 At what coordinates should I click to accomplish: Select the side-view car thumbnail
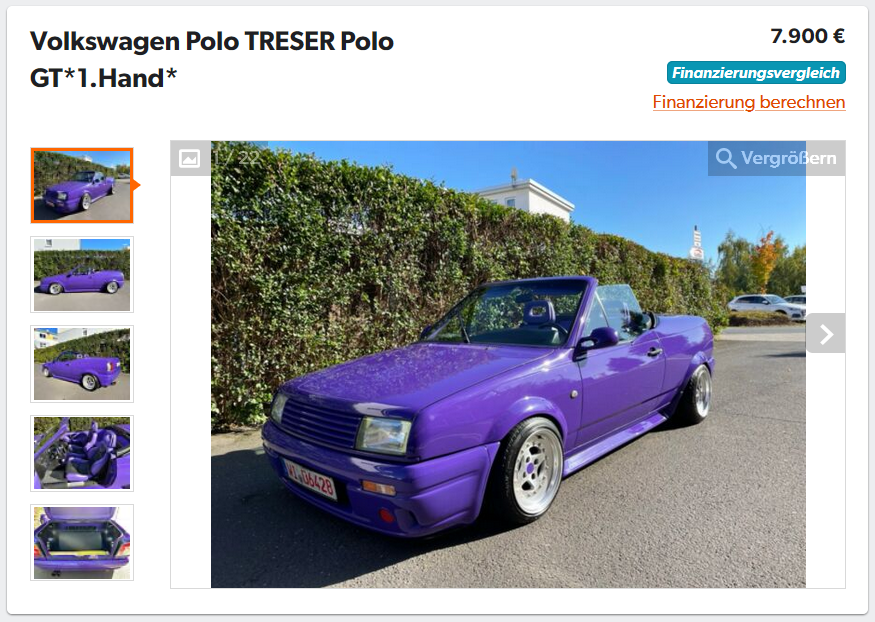(82, 274)
